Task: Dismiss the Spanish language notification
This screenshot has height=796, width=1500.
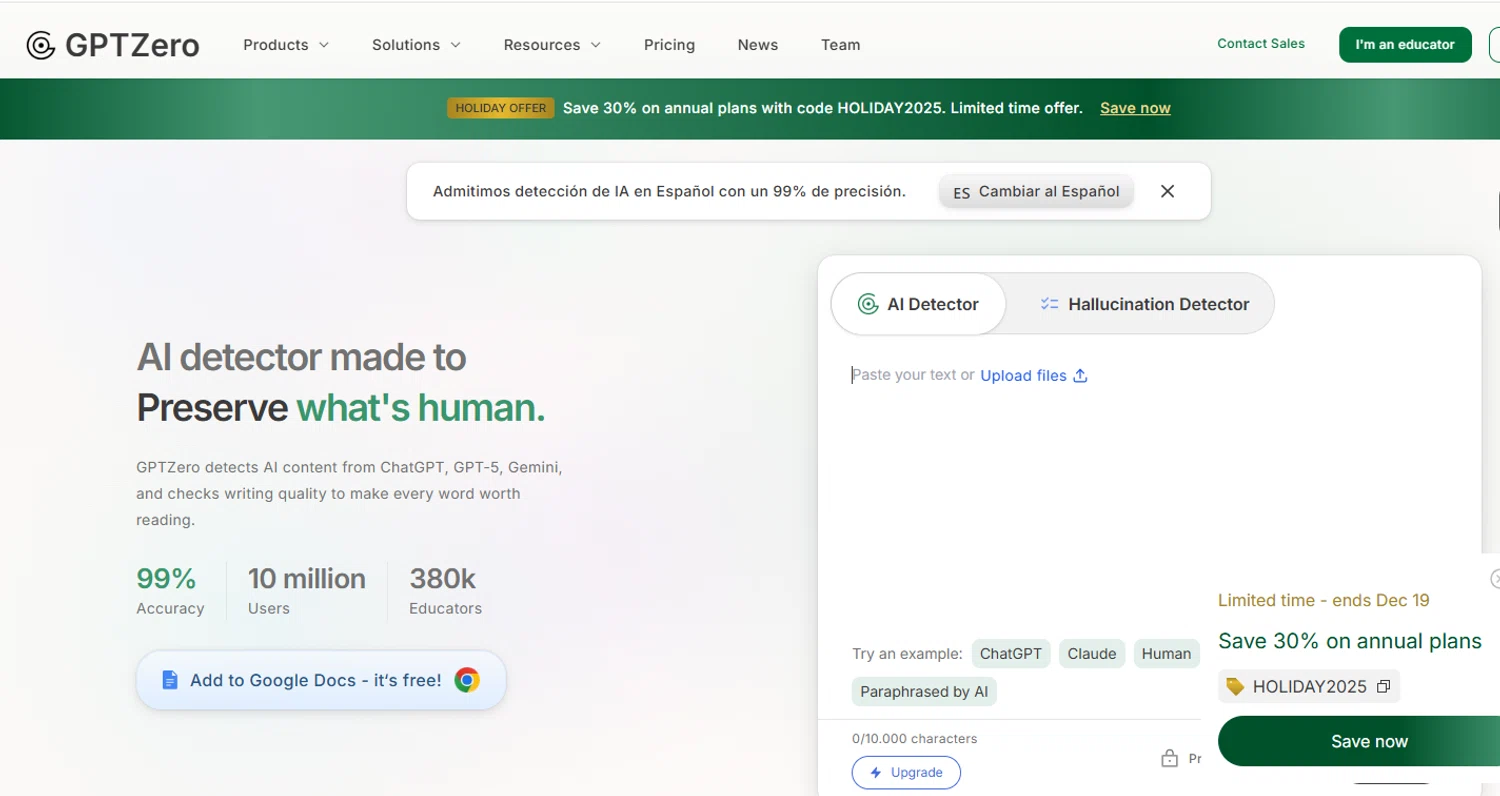Action: [x=1167, y=191]
